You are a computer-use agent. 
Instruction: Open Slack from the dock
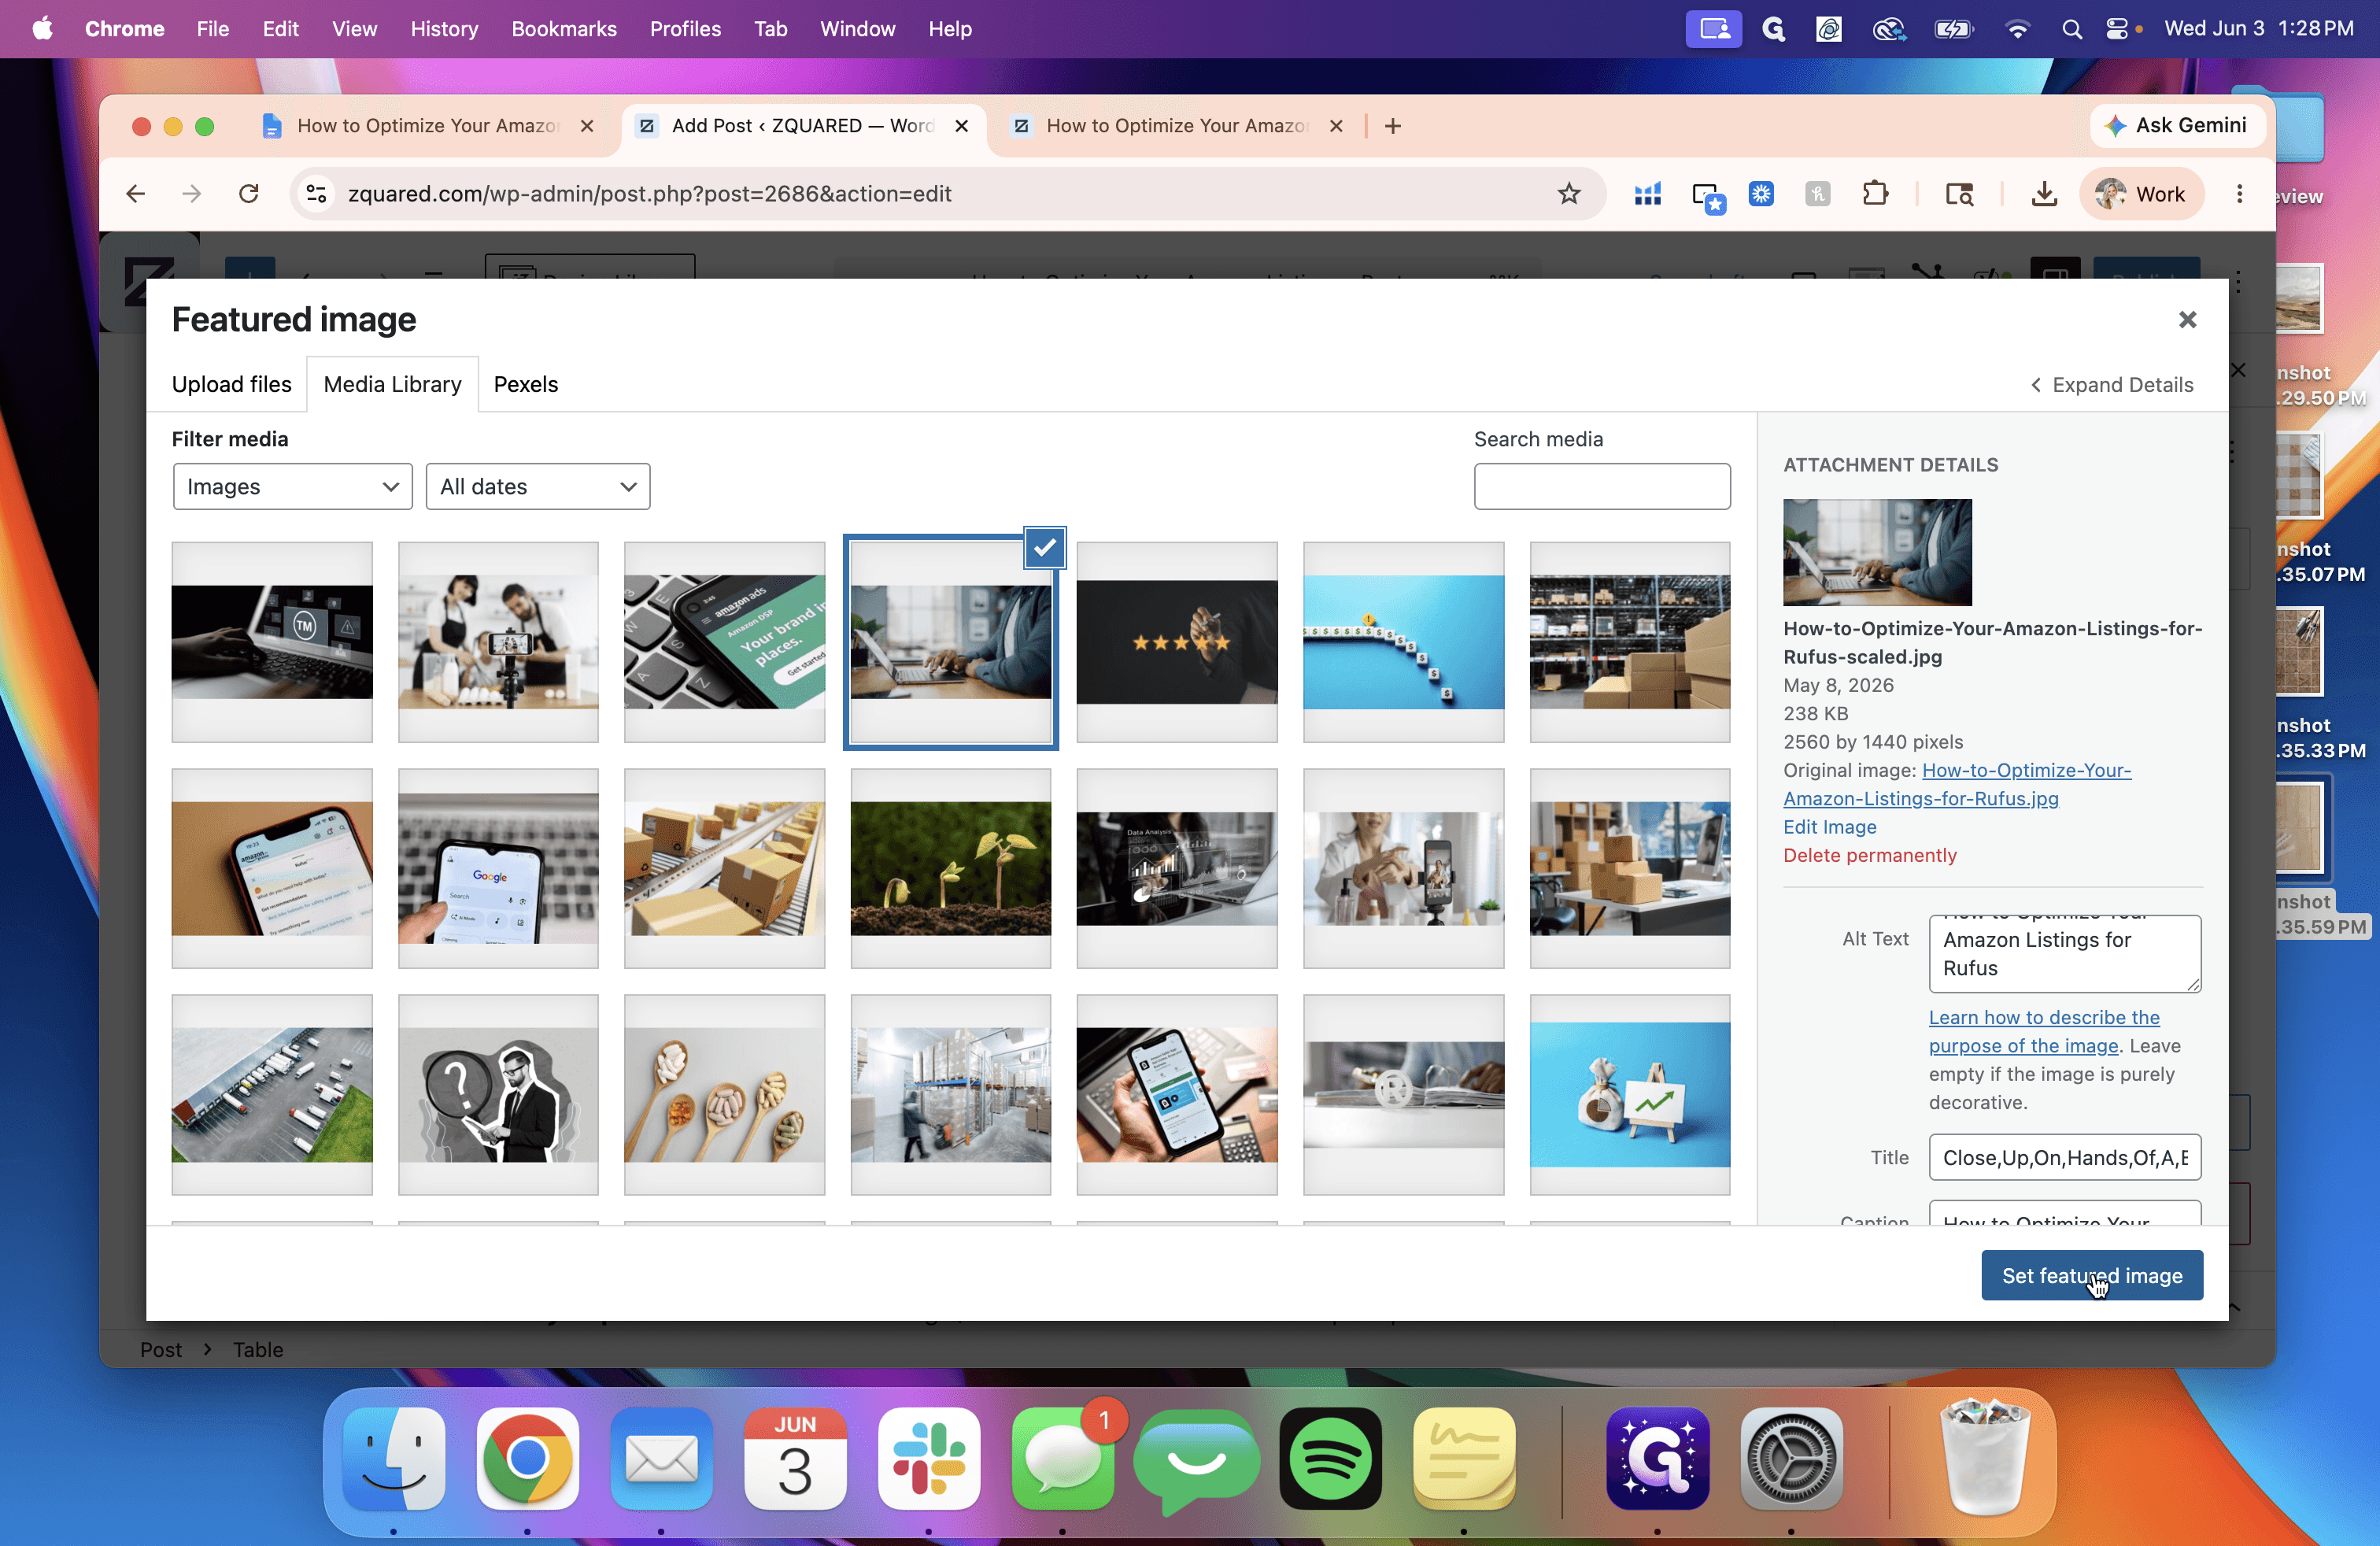[929, 1458]
